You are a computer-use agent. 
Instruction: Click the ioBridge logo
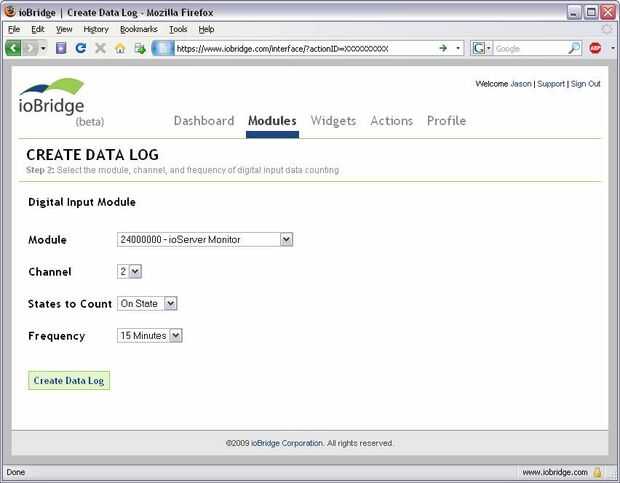coord(51,97)
